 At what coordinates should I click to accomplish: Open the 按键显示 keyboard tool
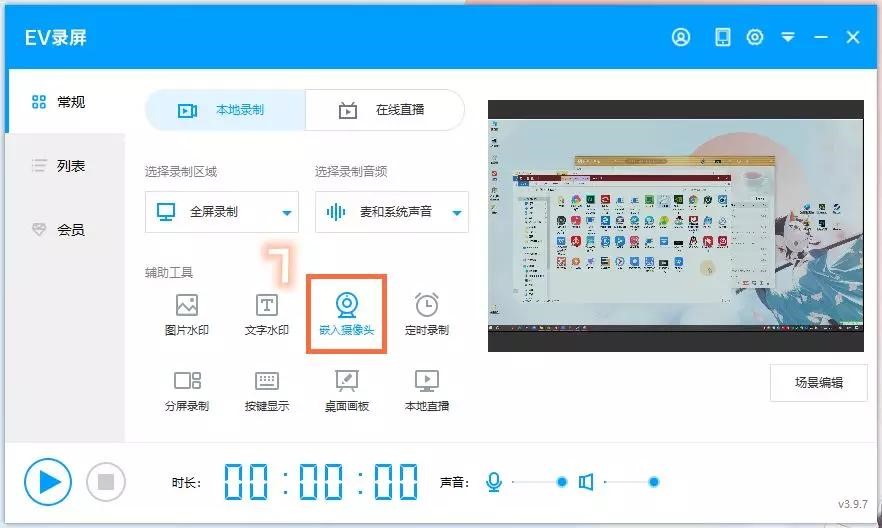point(267,391)
